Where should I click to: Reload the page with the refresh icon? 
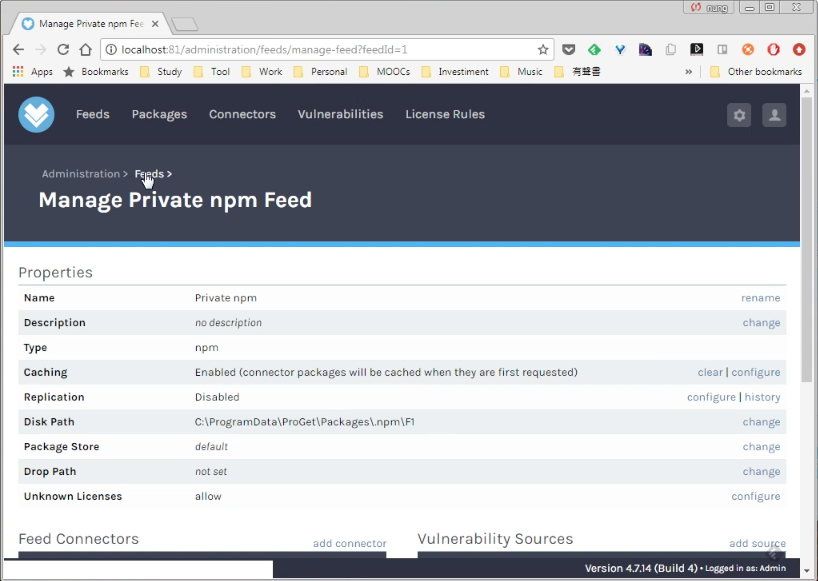(63, 50)
